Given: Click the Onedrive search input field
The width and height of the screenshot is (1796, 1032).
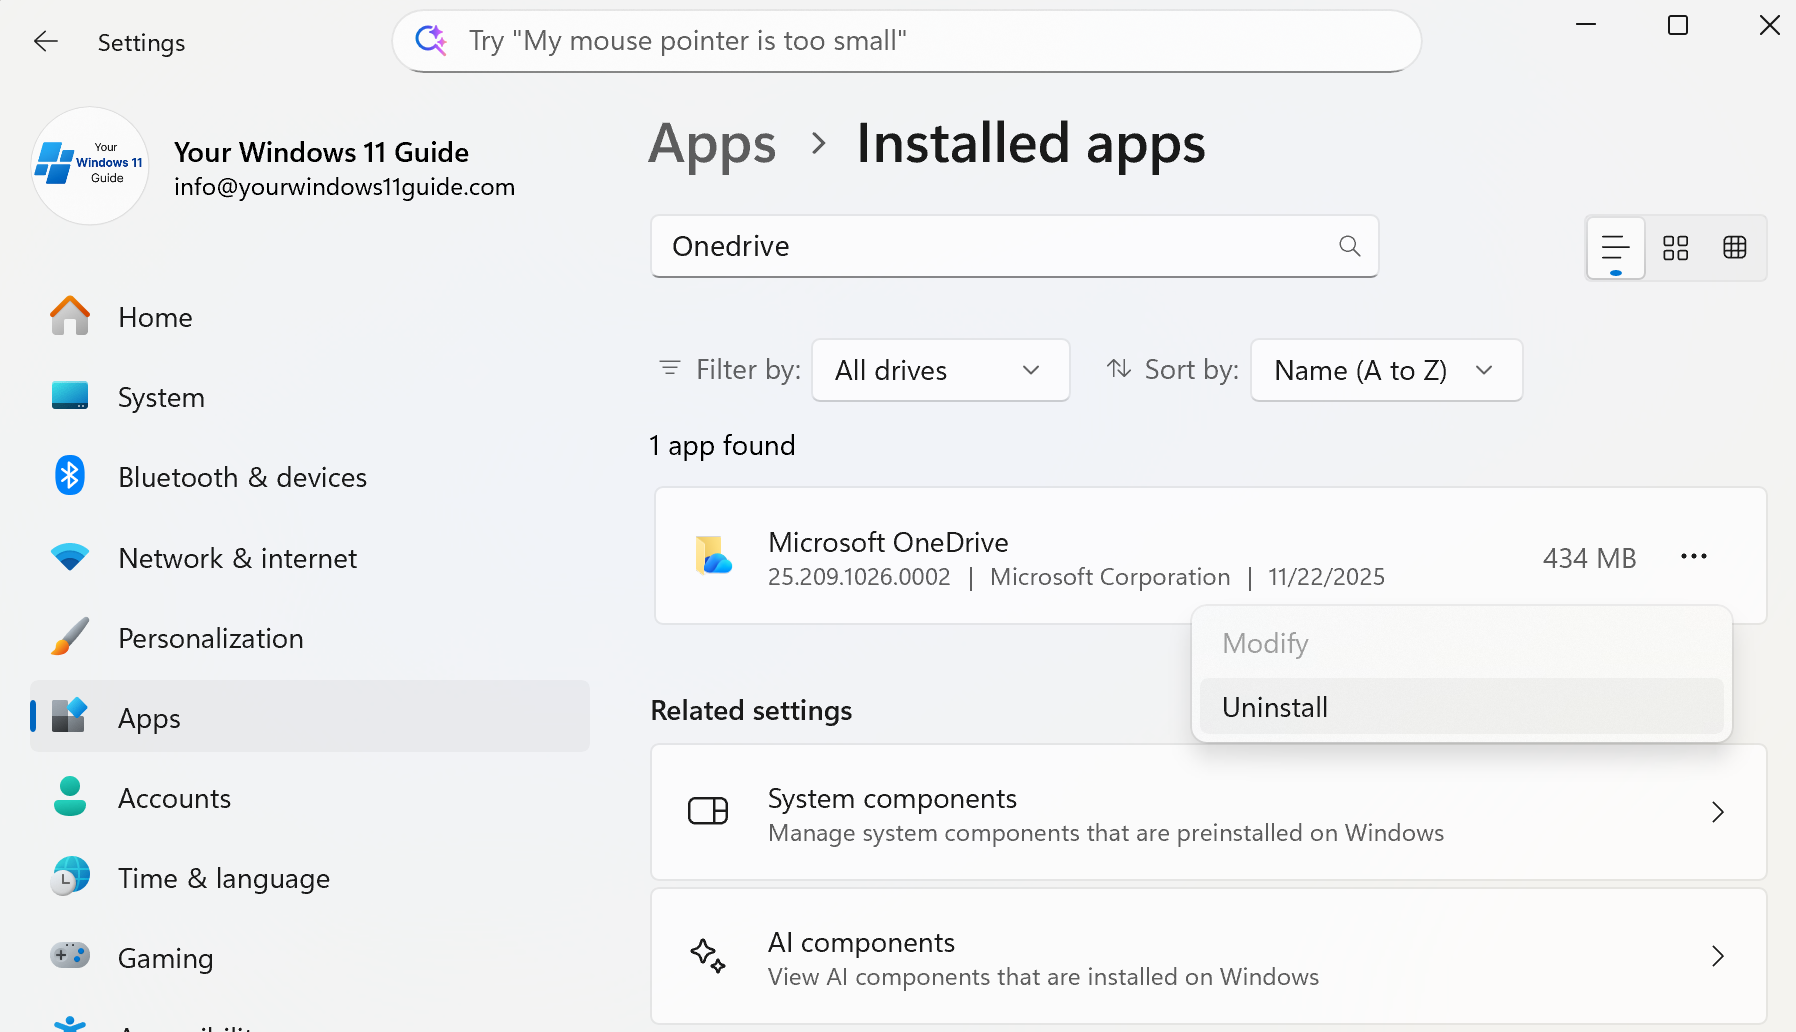Looking at the screenshot, I should tap(1000, 246).
